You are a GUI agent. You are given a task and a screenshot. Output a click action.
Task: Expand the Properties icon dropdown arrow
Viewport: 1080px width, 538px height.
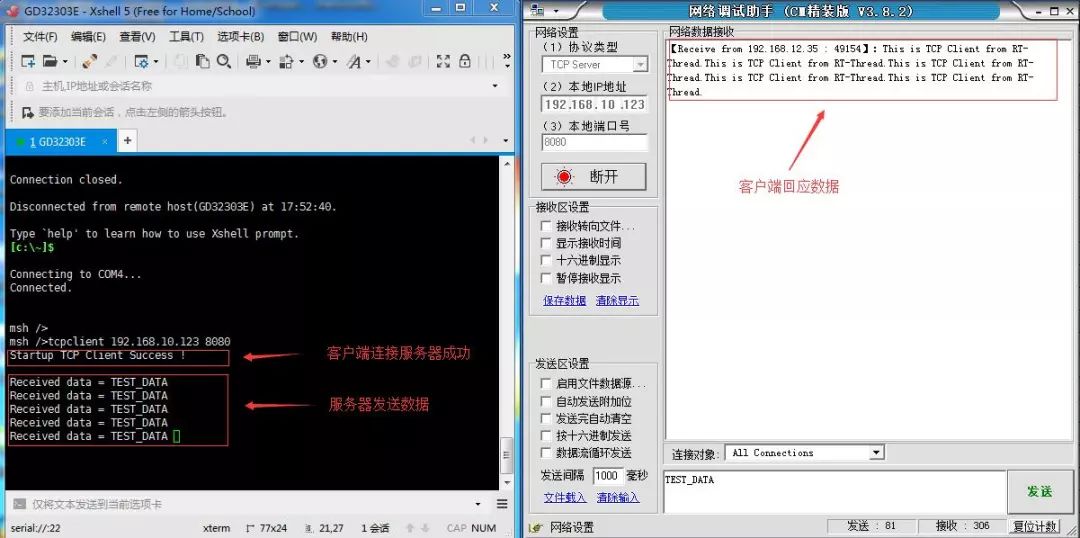(x=156, y=62)
